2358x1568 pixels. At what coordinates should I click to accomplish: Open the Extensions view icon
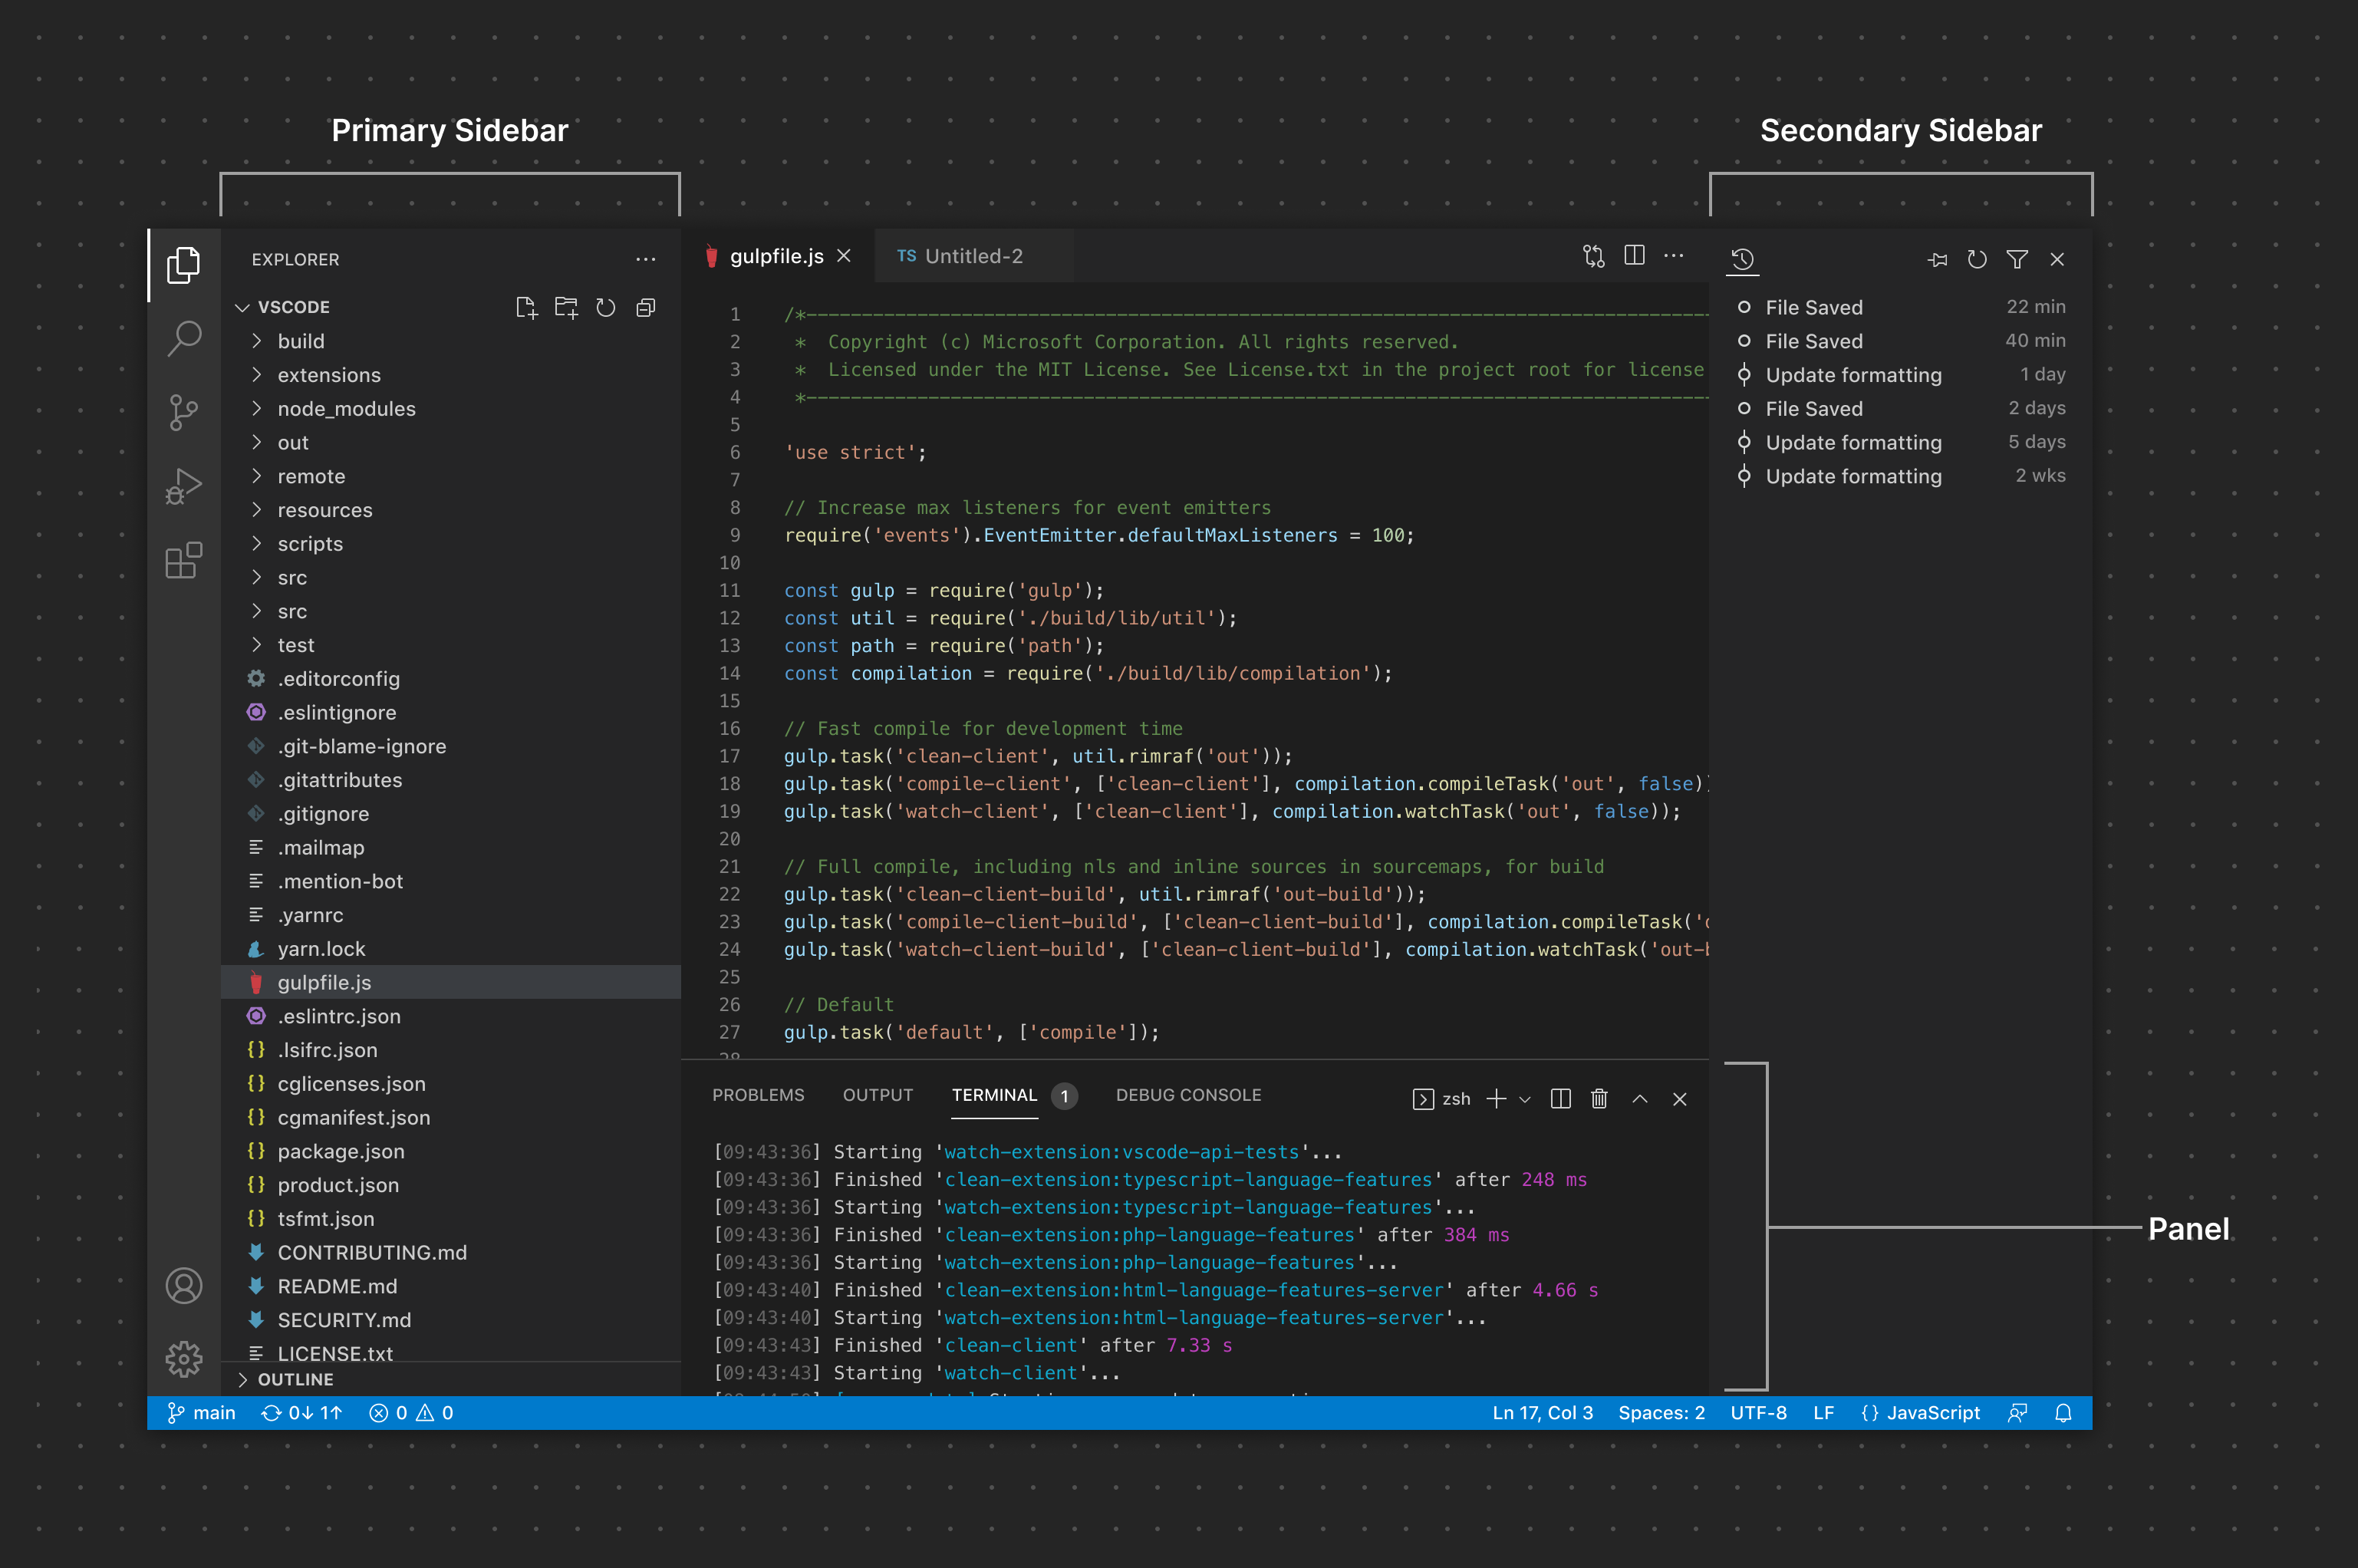pos(184,561)
